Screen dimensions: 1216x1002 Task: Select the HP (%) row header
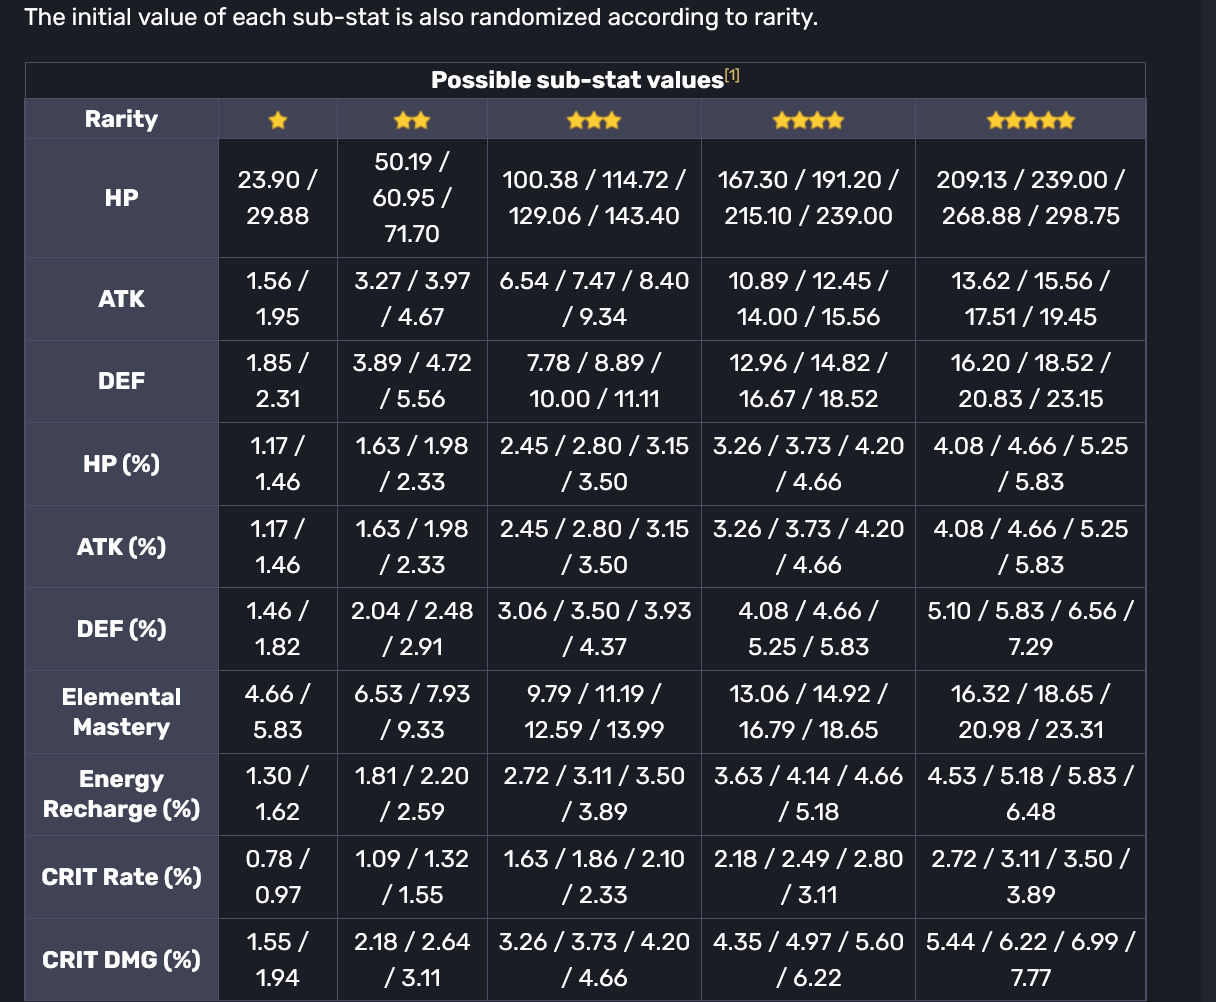tap(121, 464)
